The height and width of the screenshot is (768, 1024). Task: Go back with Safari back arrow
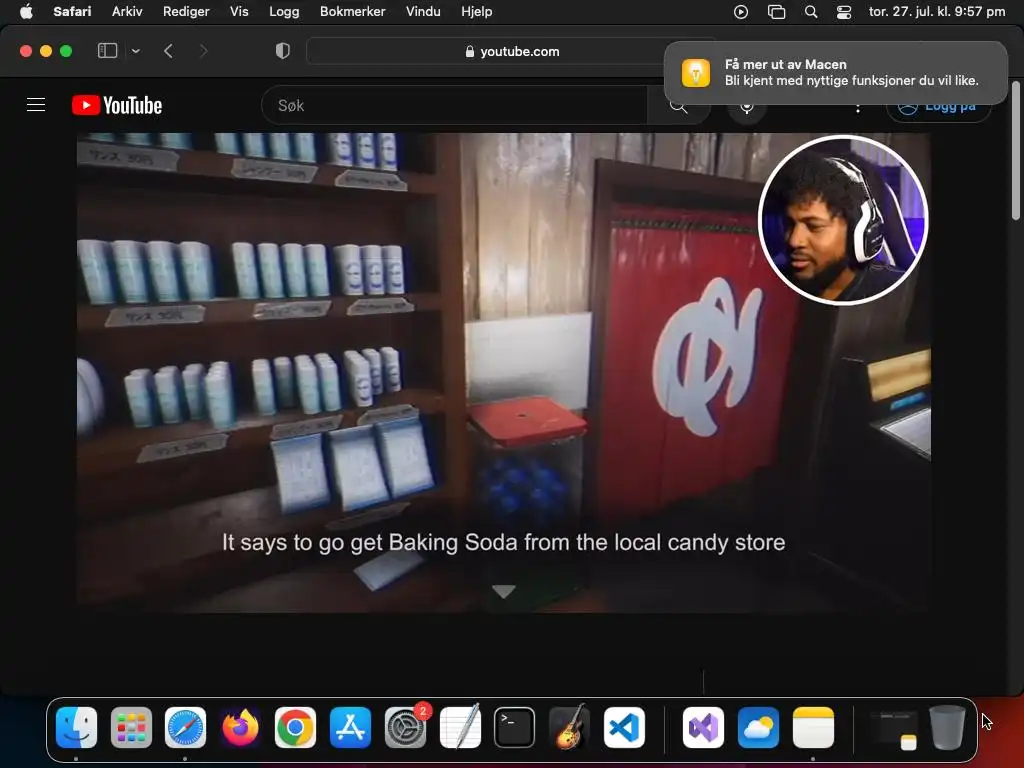click(168, 51)
